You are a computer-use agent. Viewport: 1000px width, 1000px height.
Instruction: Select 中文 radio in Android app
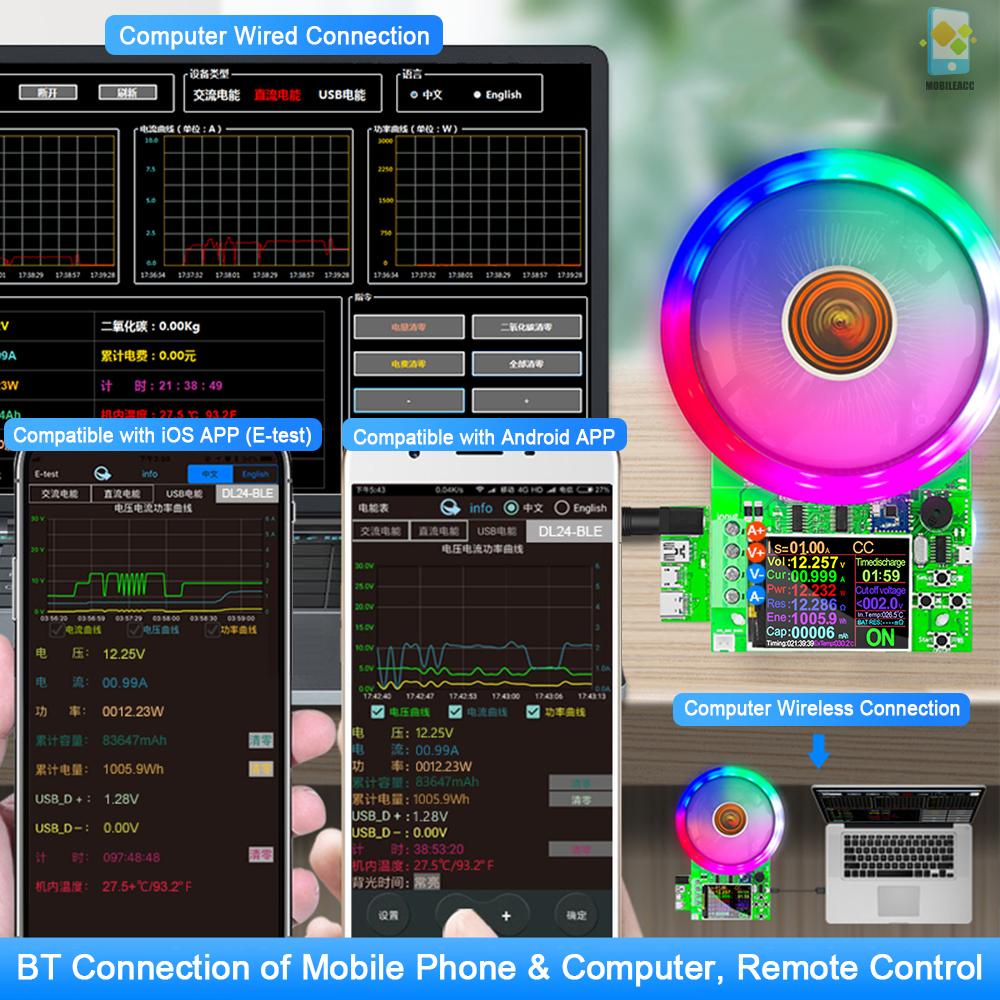(x=511, y=508)
